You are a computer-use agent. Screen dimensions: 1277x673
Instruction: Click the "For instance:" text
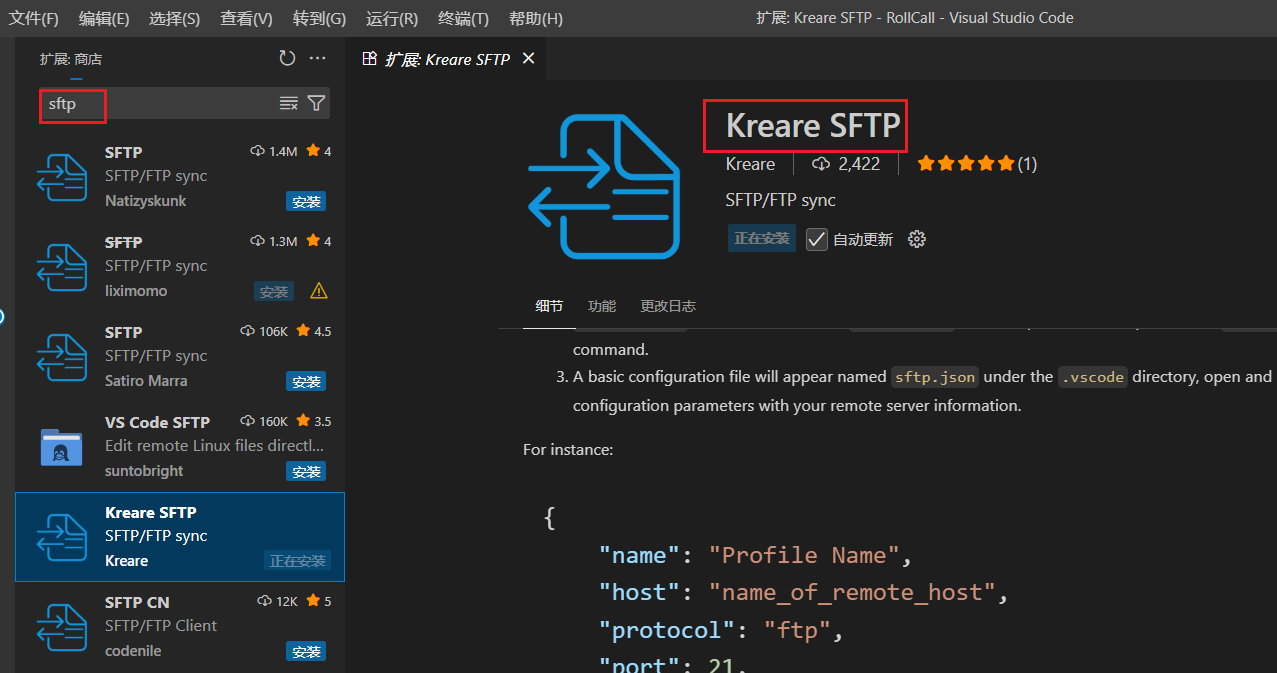(x=568, y=450)
